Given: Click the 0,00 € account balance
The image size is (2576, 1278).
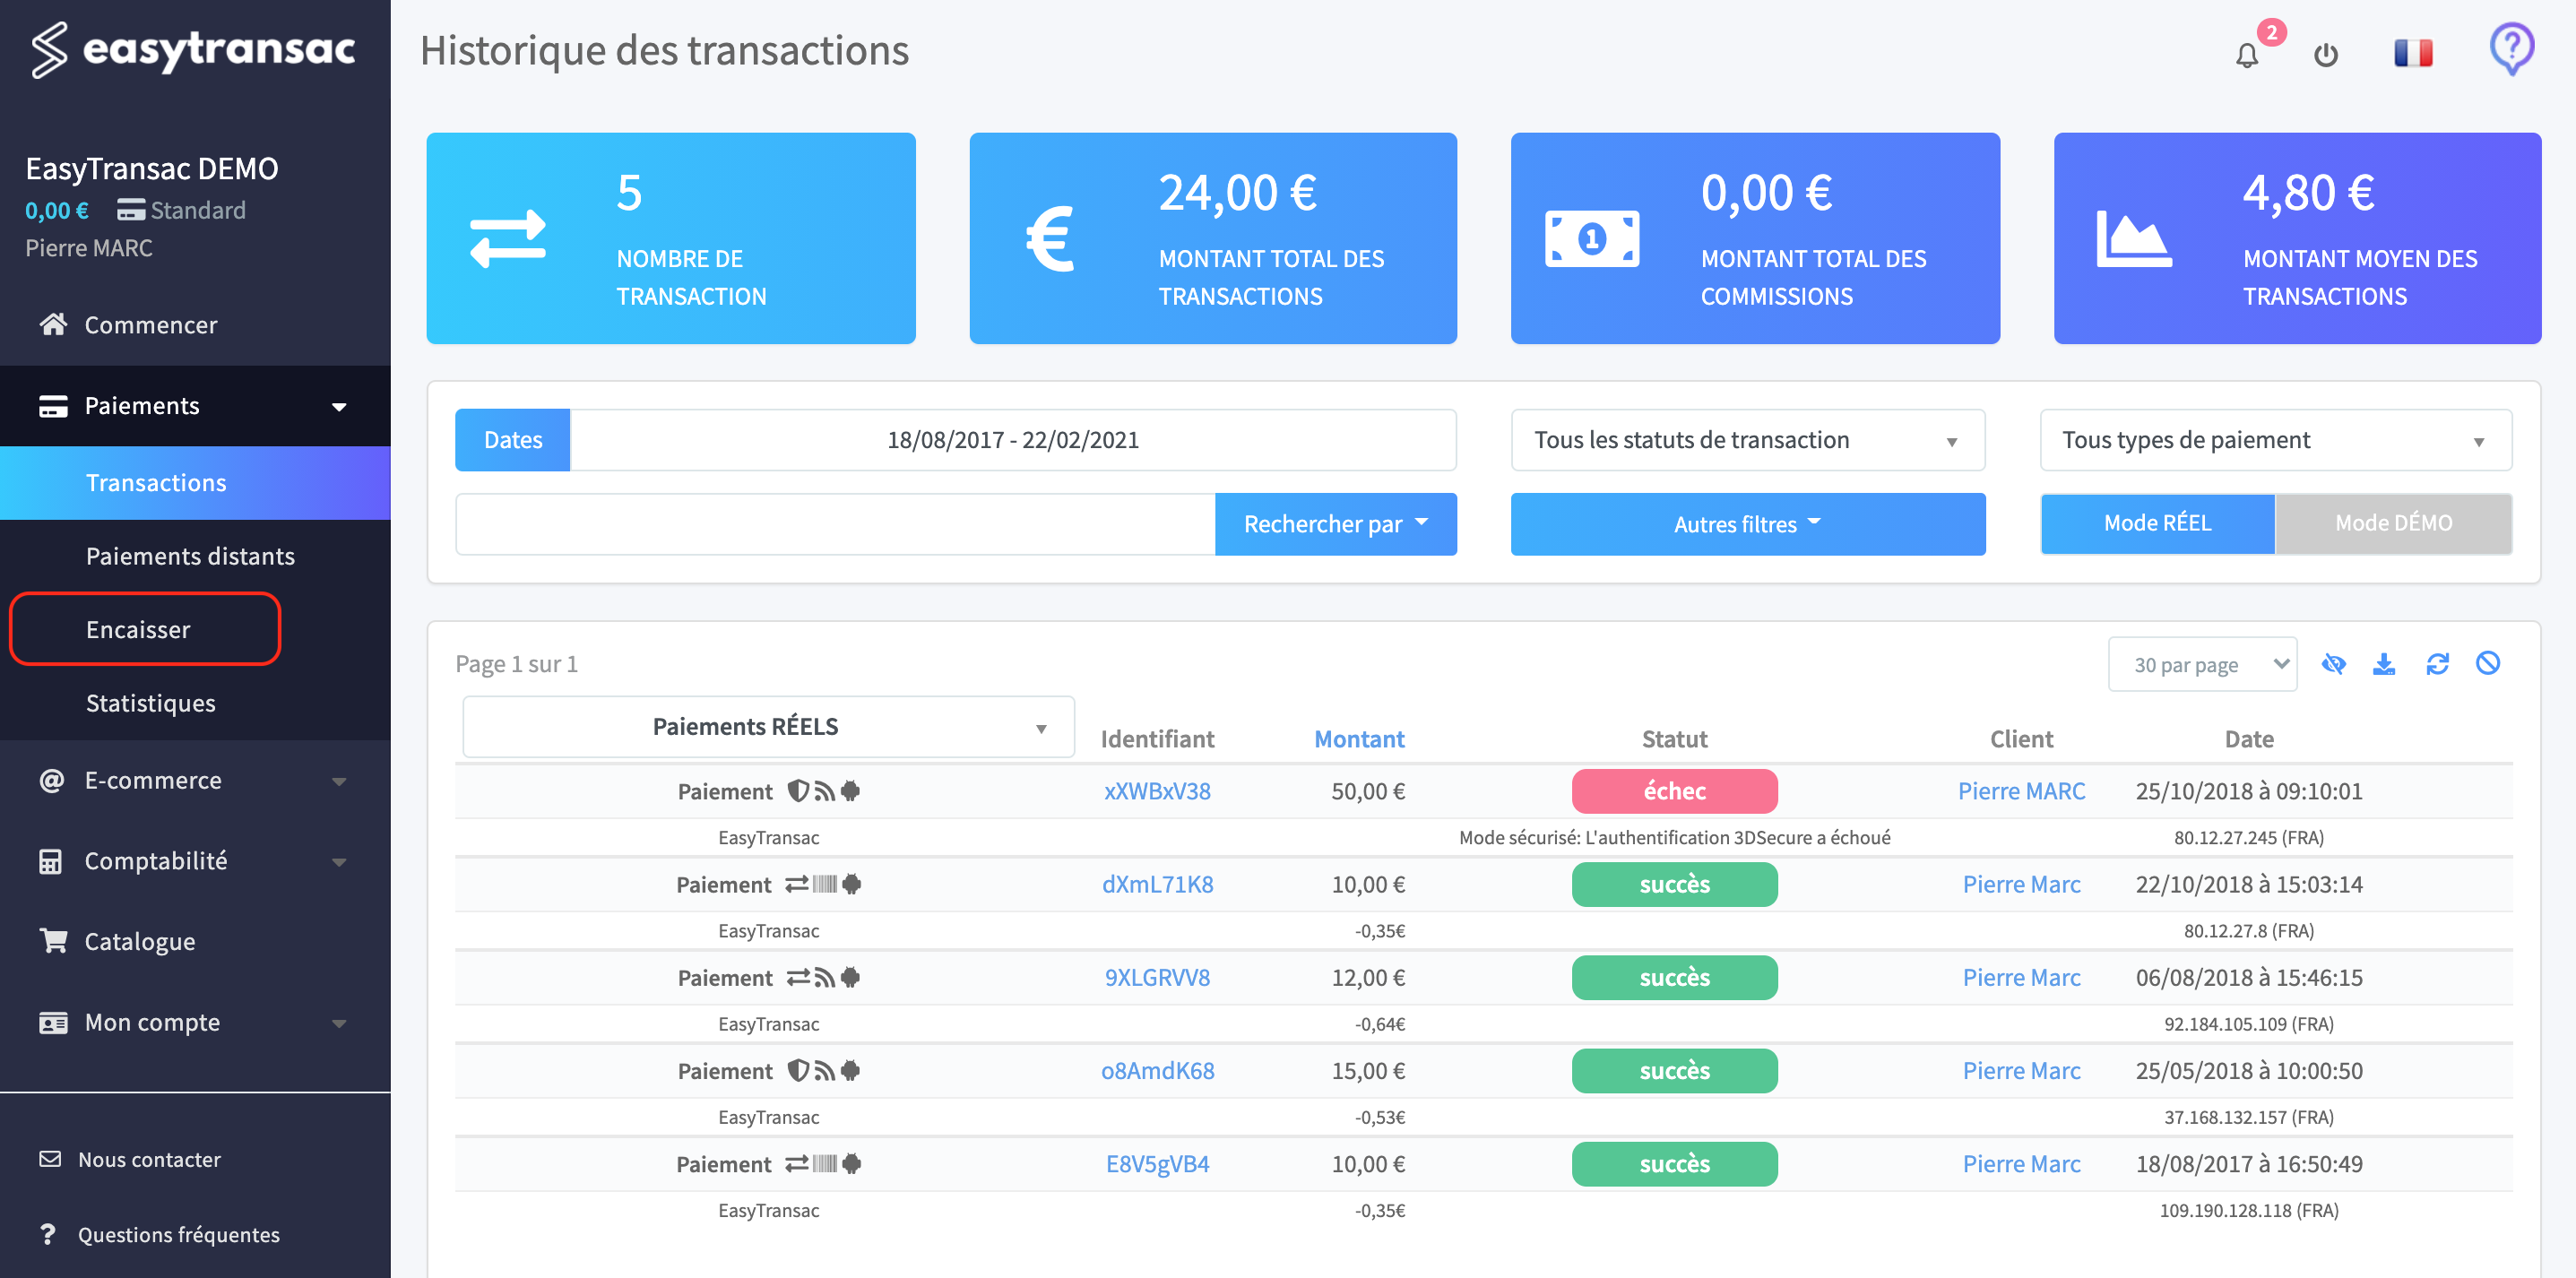Looking at the screenshot, I should [57, 210].
